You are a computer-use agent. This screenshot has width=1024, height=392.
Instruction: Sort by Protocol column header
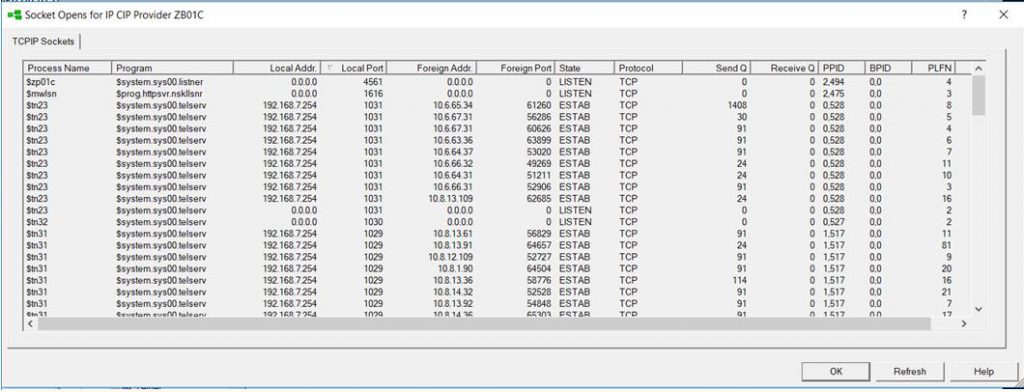coord(648,68)
